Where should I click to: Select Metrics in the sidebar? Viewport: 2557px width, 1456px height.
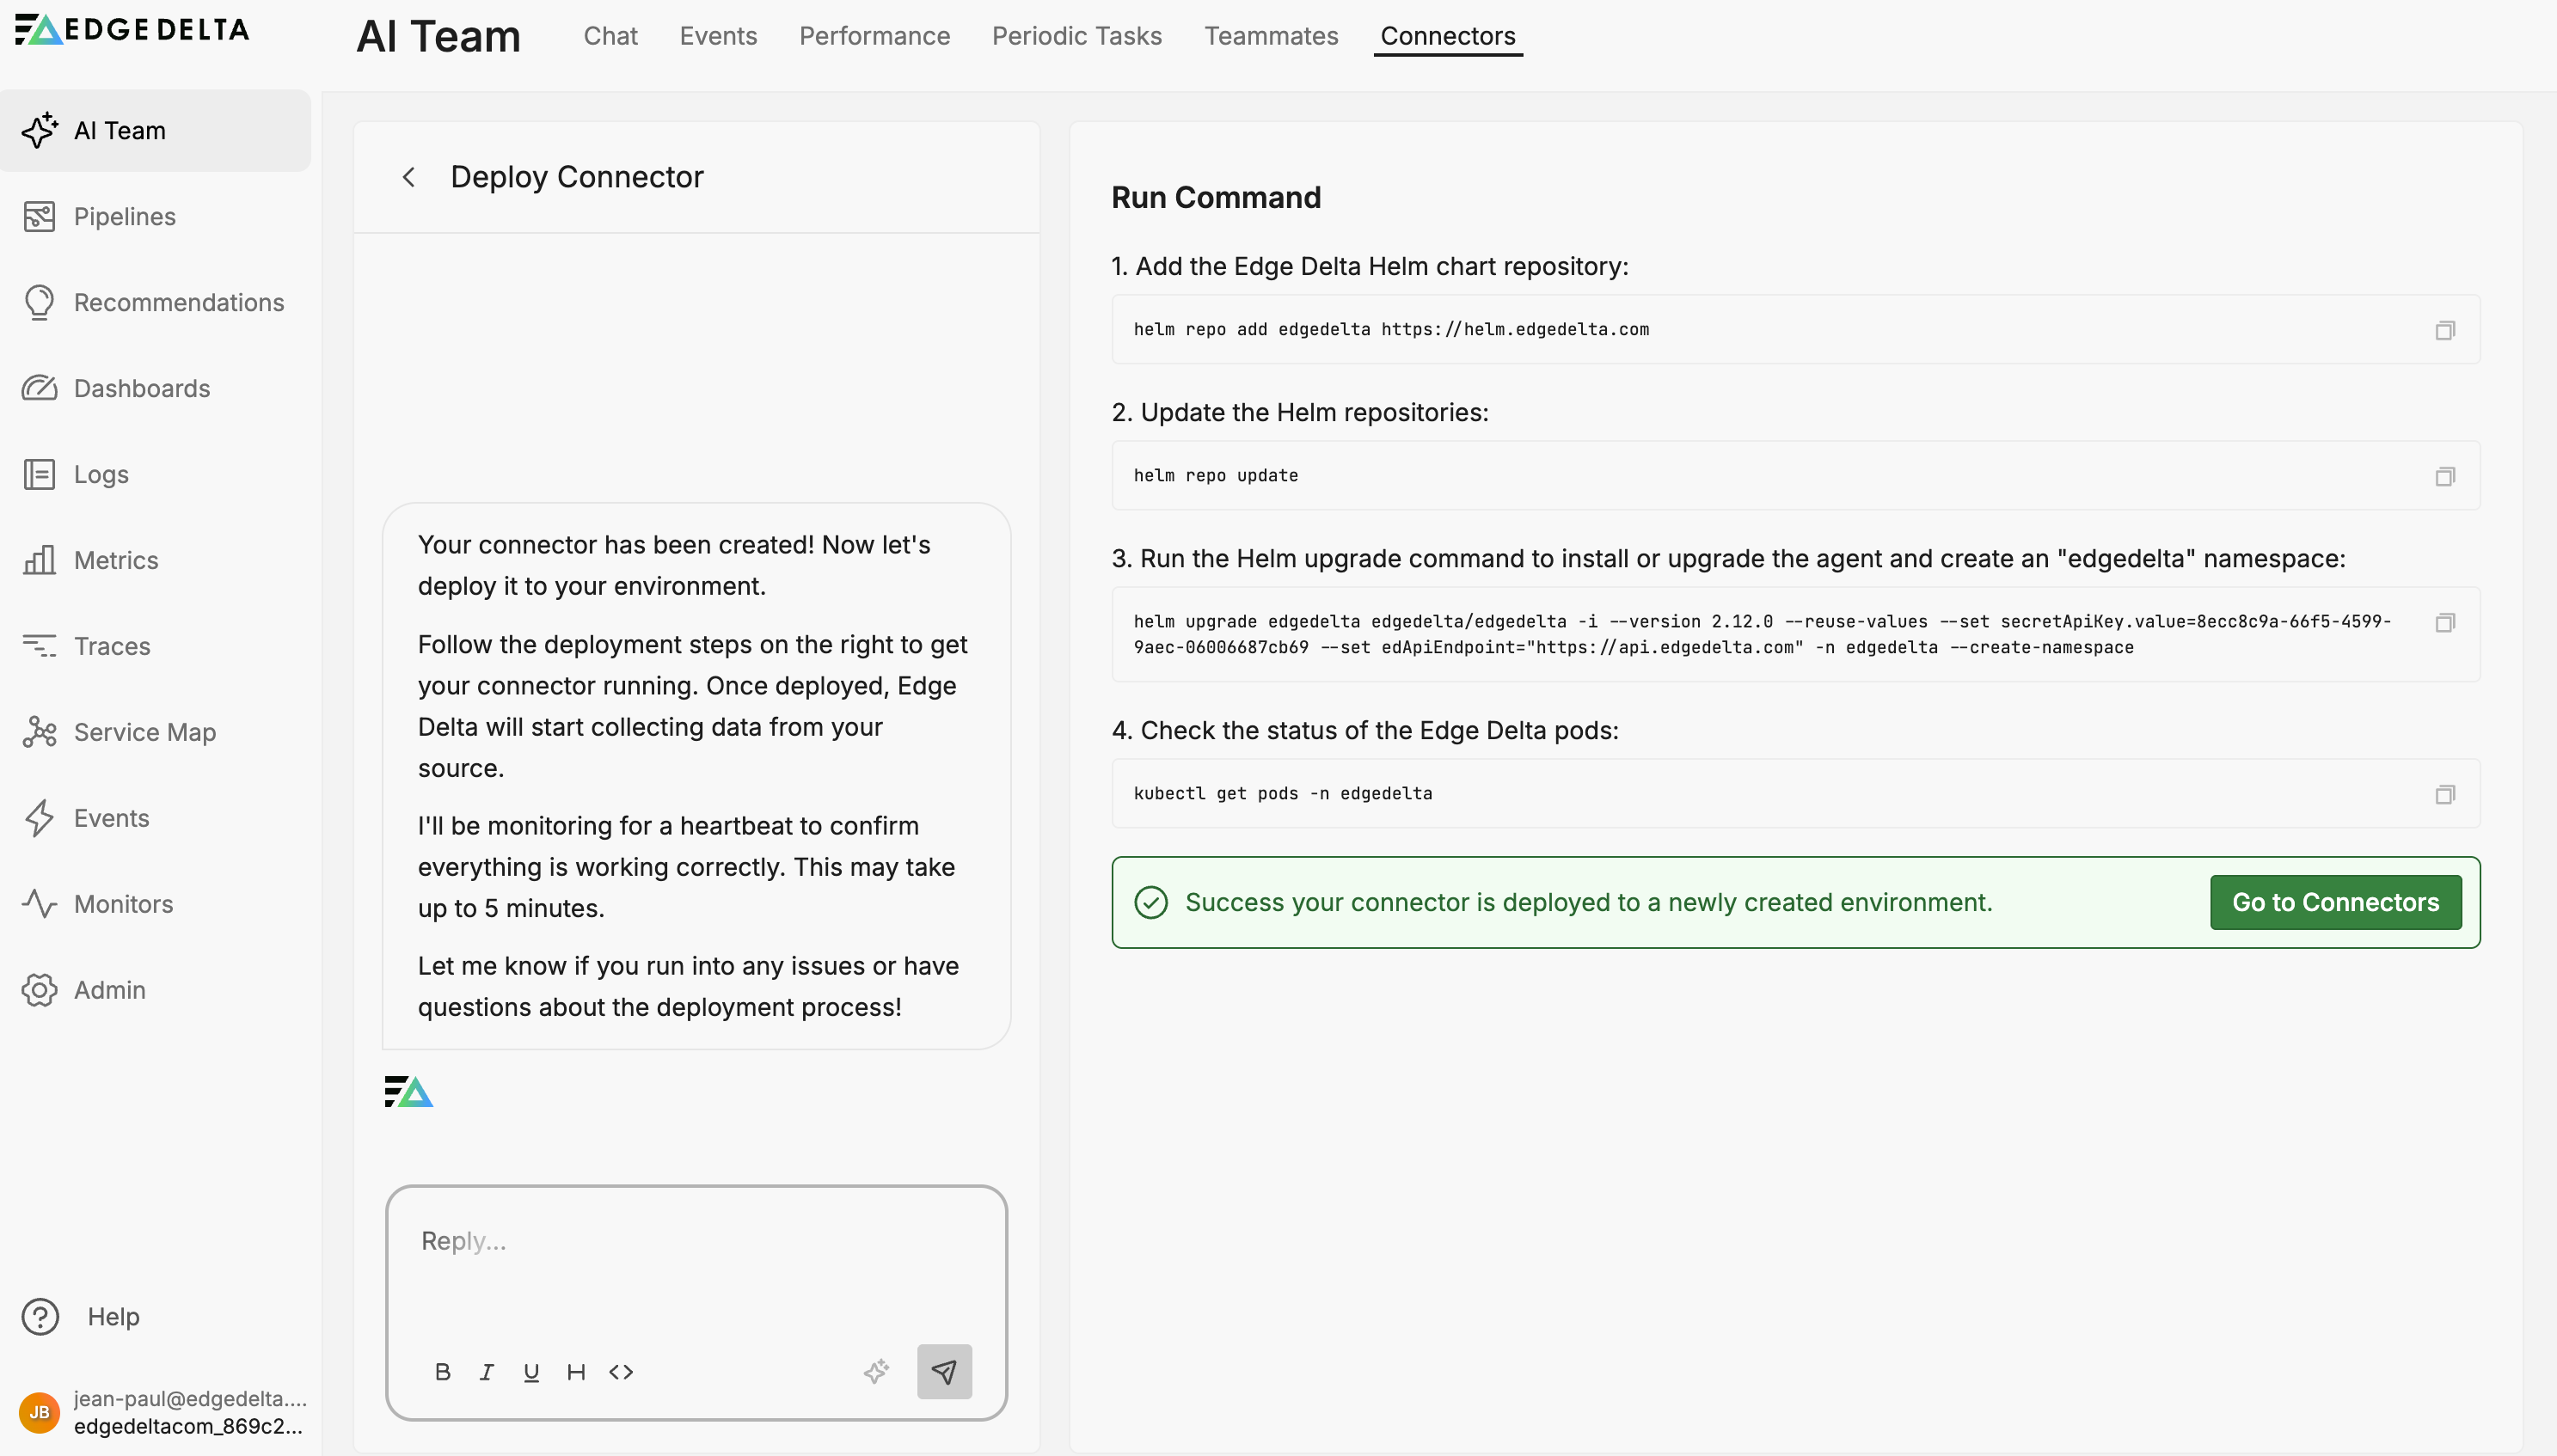coord(115,560)
